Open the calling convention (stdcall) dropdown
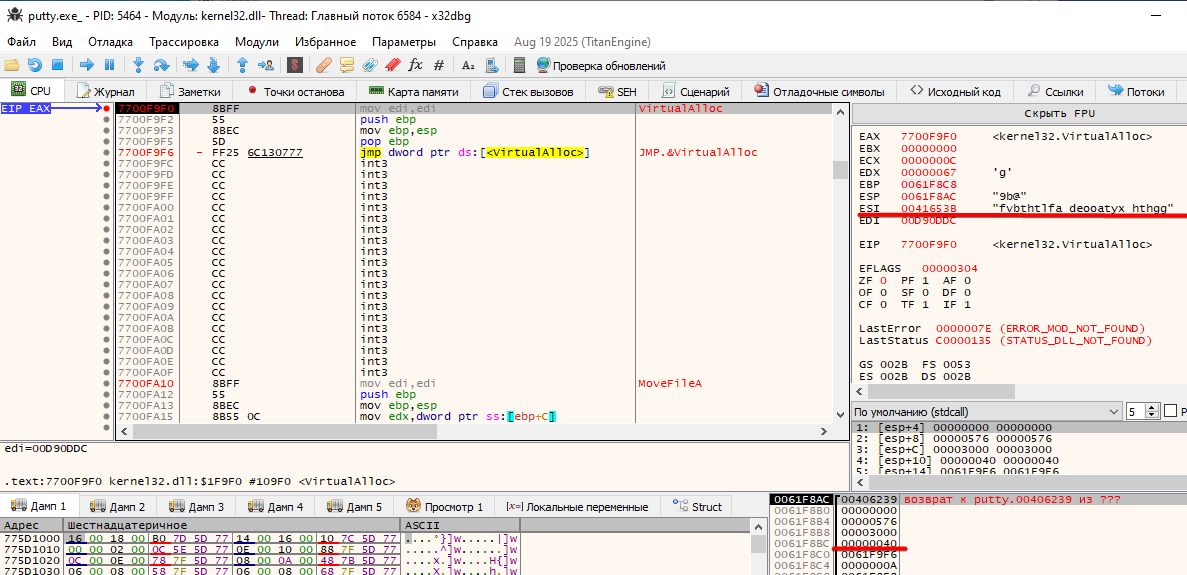Screen dimensions: 1187x575 (x=987, y=411)
